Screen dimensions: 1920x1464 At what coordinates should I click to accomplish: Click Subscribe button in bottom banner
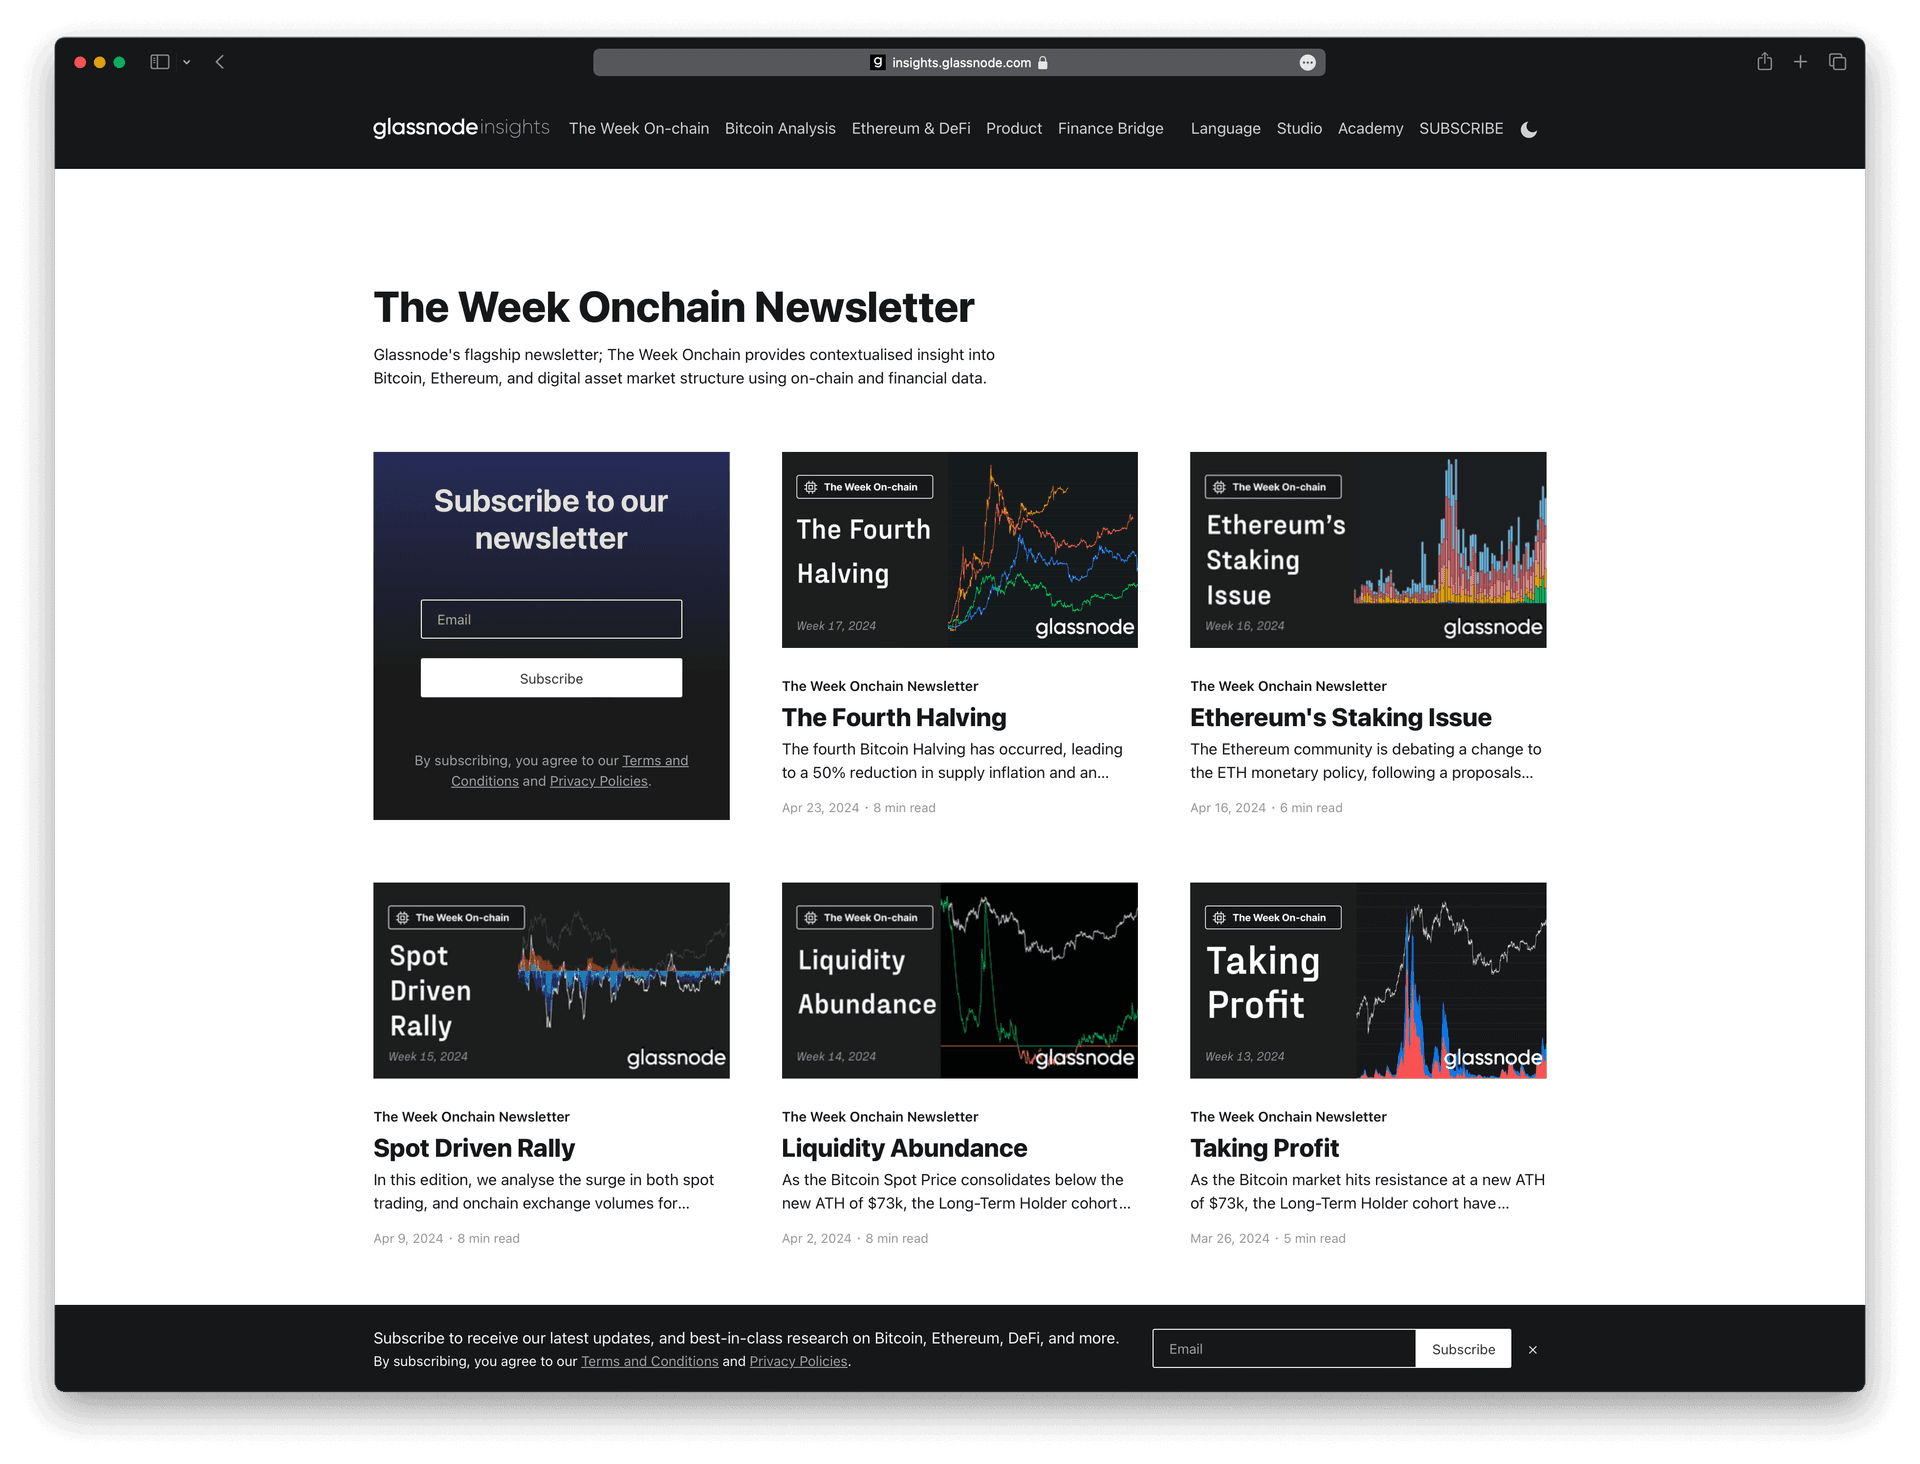pyautogui.click(x=1462, y=1347)
